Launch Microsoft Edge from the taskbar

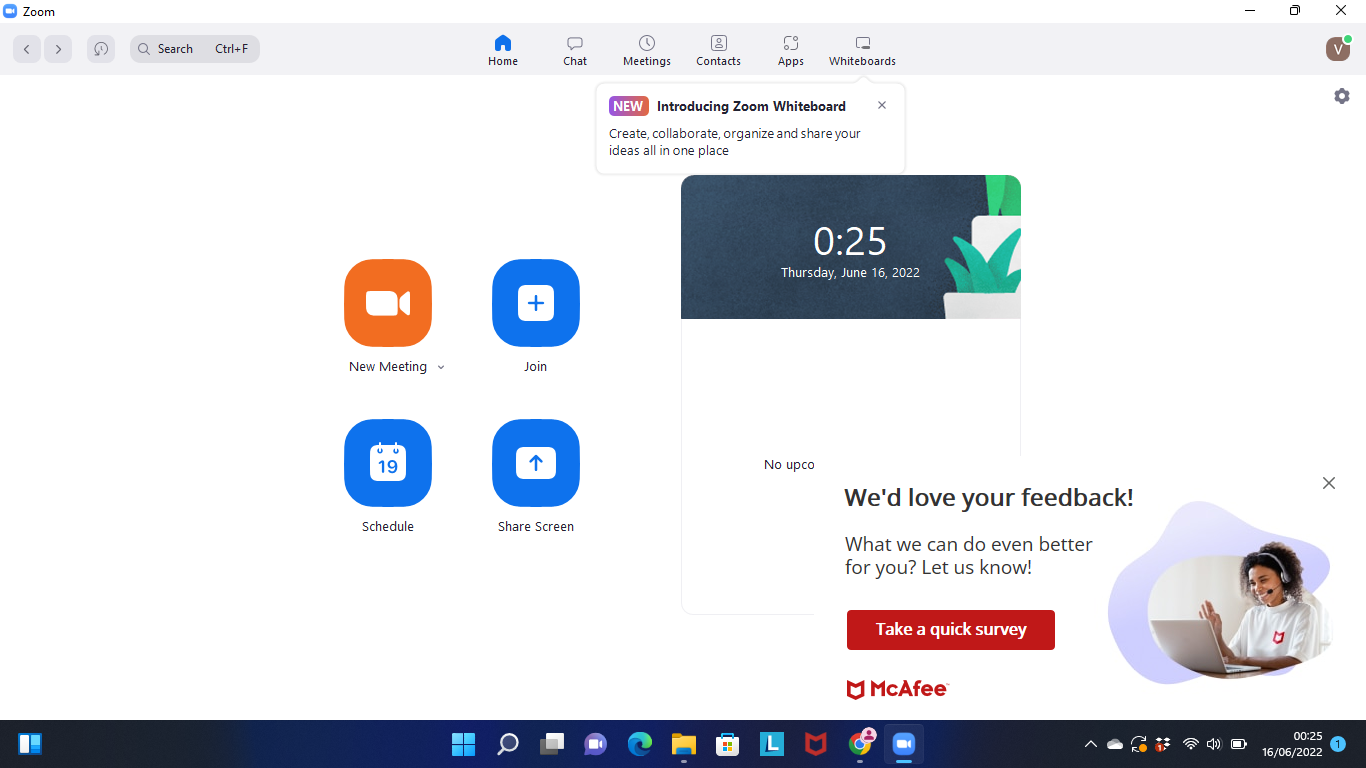640,744
